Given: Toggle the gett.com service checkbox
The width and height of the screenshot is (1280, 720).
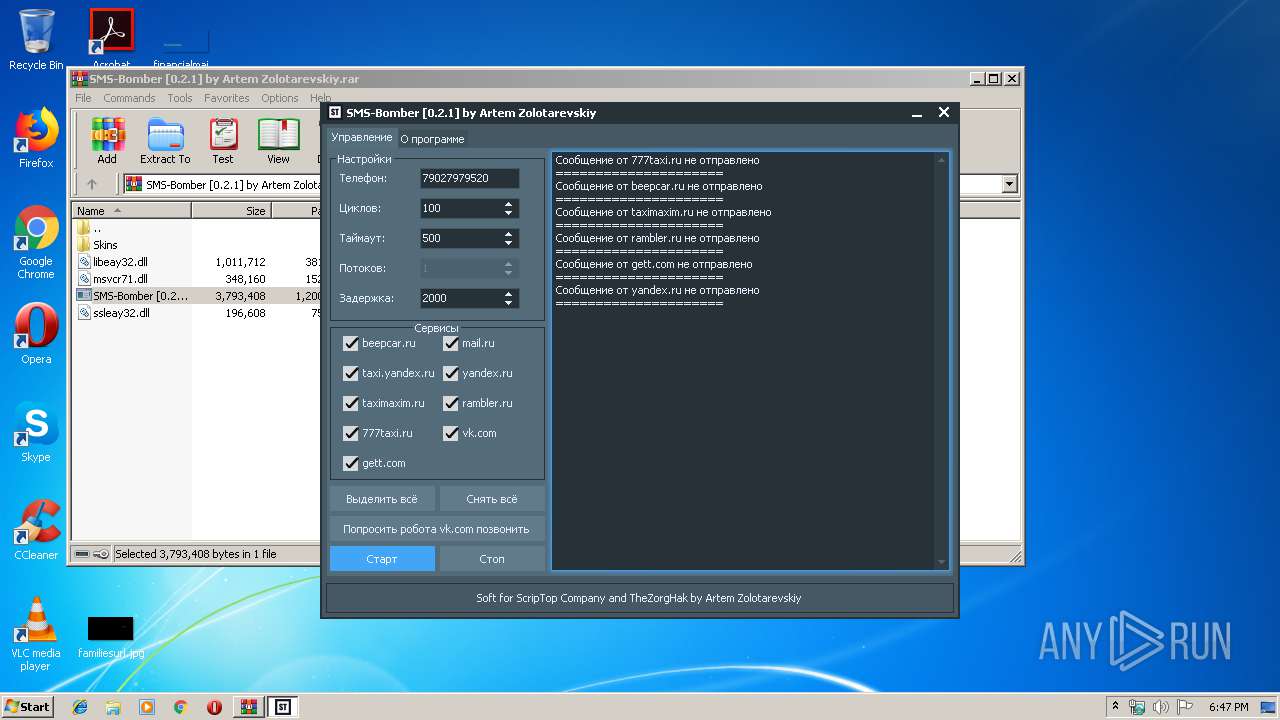Looking at the screenshot, I should pos(350,463).
